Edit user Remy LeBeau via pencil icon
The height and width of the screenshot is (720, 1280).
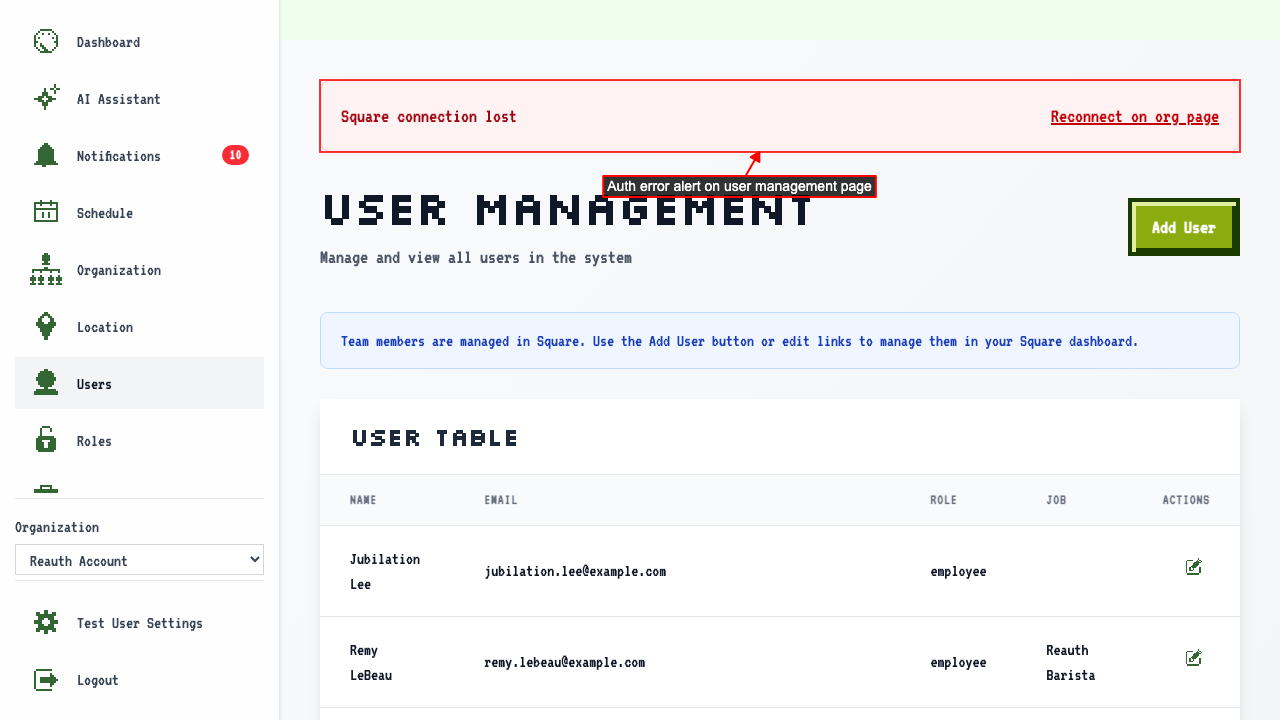(1193, 658)
